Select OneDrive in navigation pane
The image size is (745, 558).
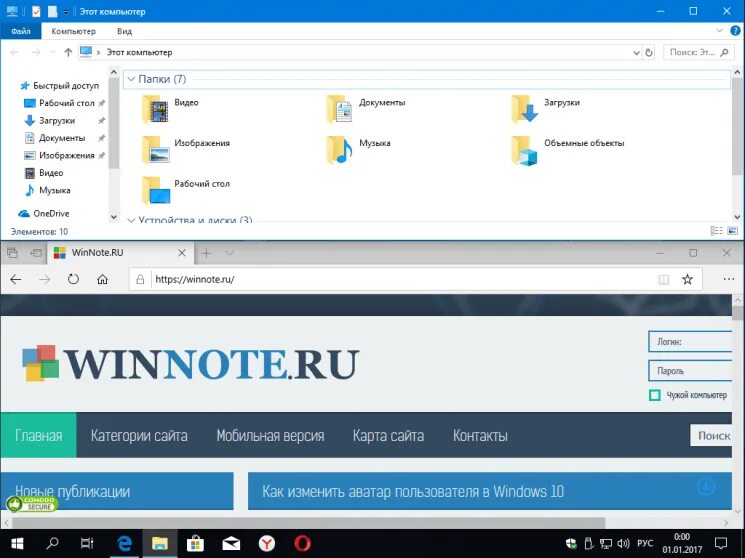tap(44, 214)
